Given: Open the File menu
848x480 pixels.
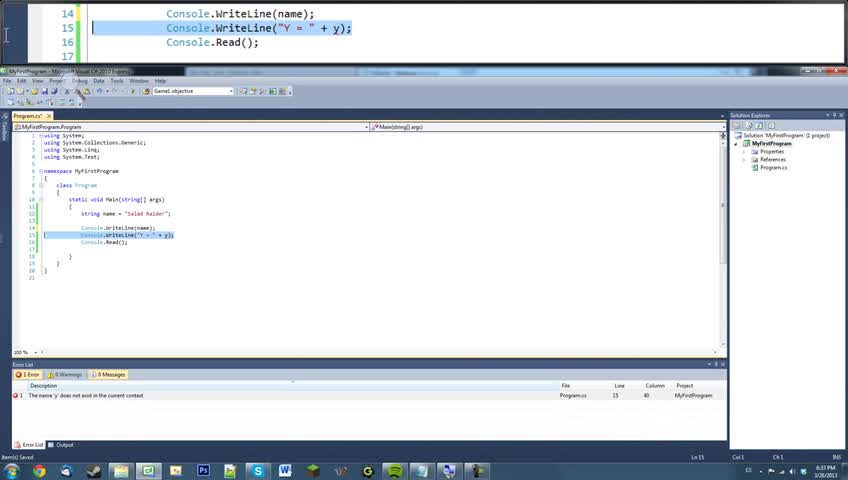Looking at the screenshot, I should pos(7,81).
